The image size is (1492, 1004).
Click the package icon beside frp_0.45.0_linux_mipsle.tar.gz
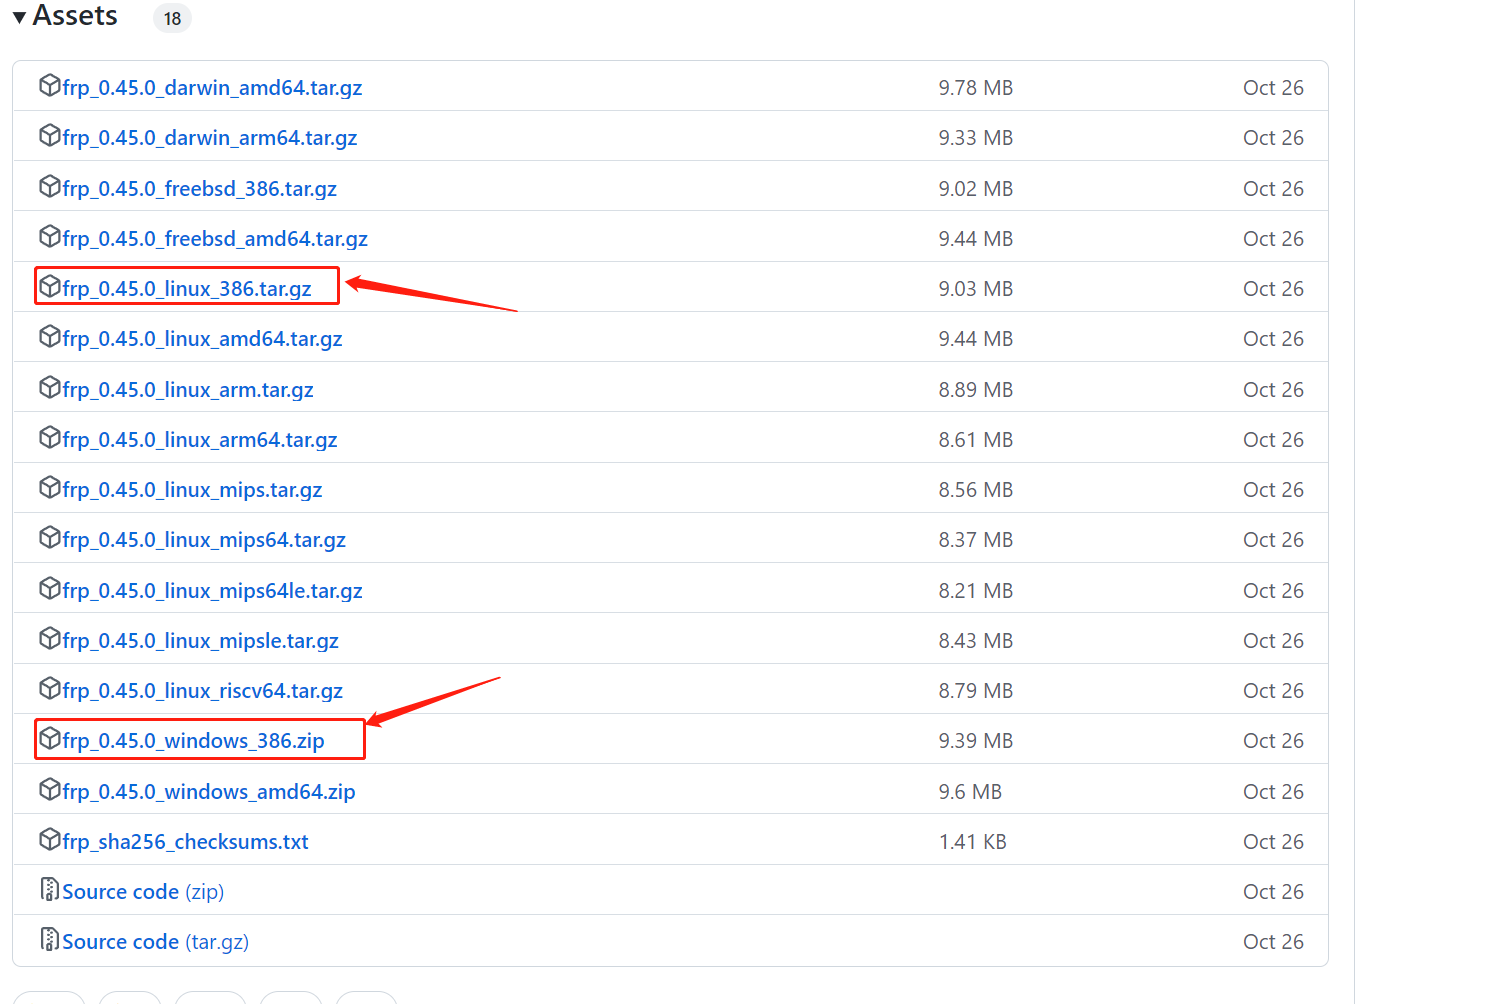tap(50, 638)
